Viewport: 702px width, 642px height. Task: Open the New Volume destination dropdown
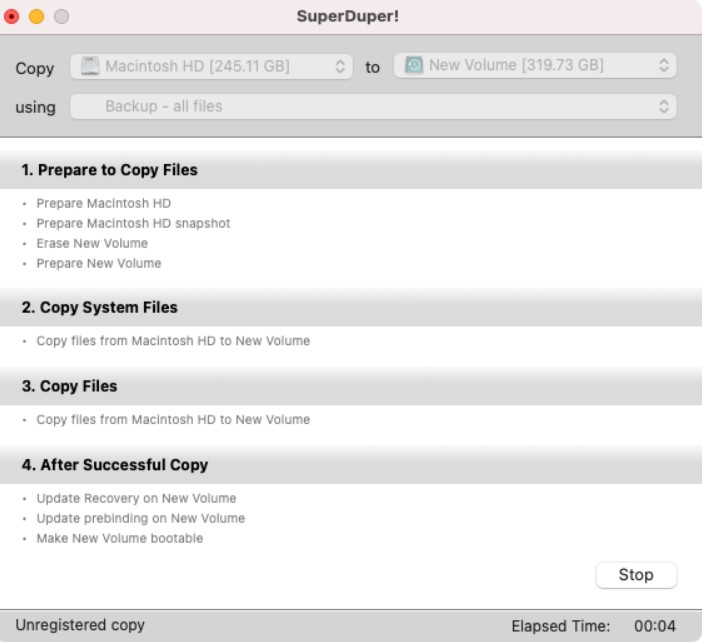(x=535, y=65)
